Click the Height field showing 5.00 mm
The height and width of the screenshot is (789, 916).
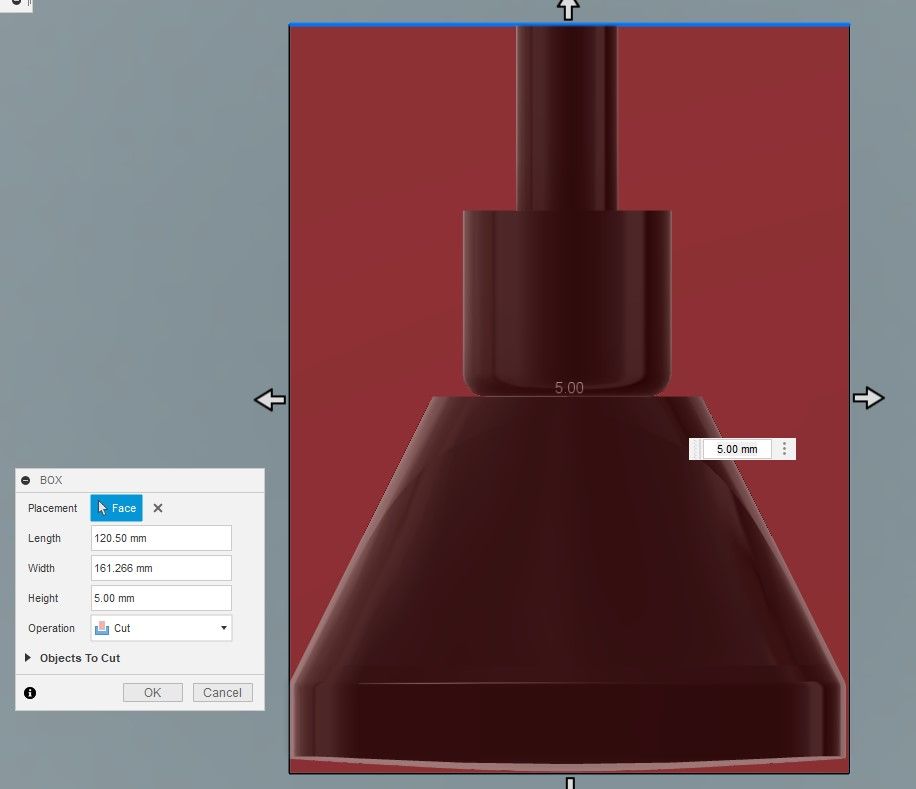pyautogui.click(x=161, y=598)
